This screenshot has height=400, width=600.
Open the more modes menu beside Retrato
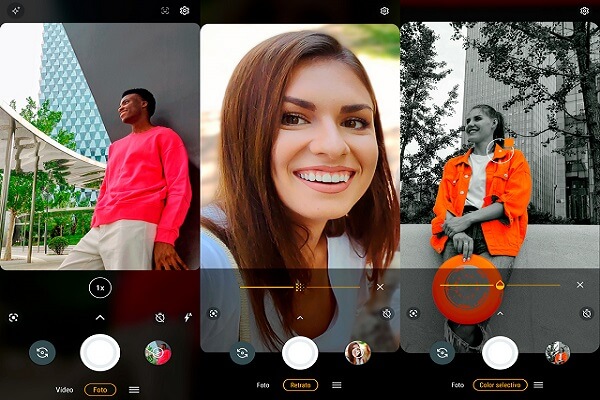click(337, 385)
